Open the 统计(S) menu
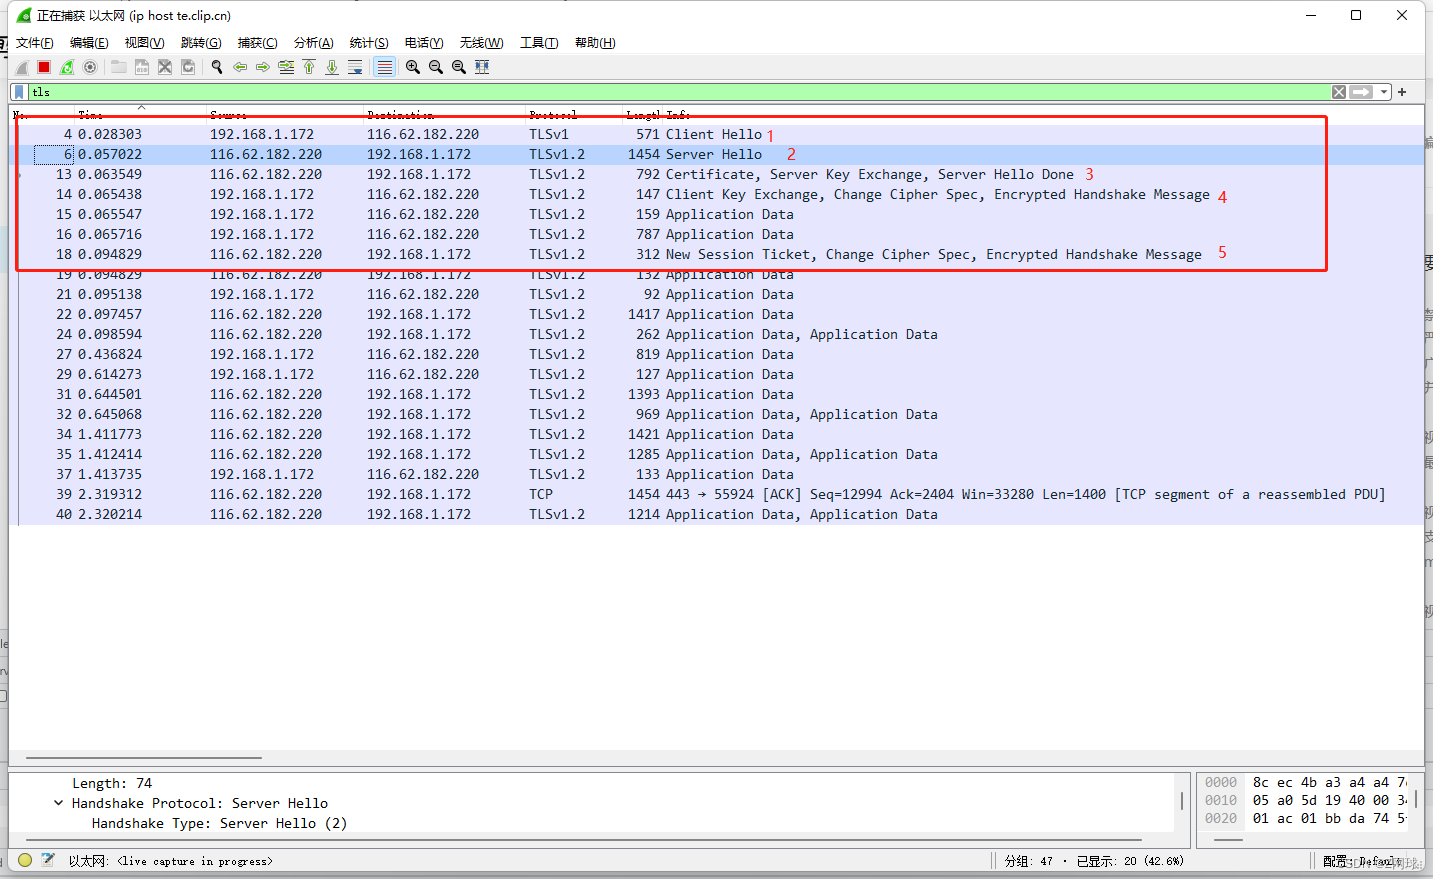Viewport: 1433px width, 879px height. point(368,42)
